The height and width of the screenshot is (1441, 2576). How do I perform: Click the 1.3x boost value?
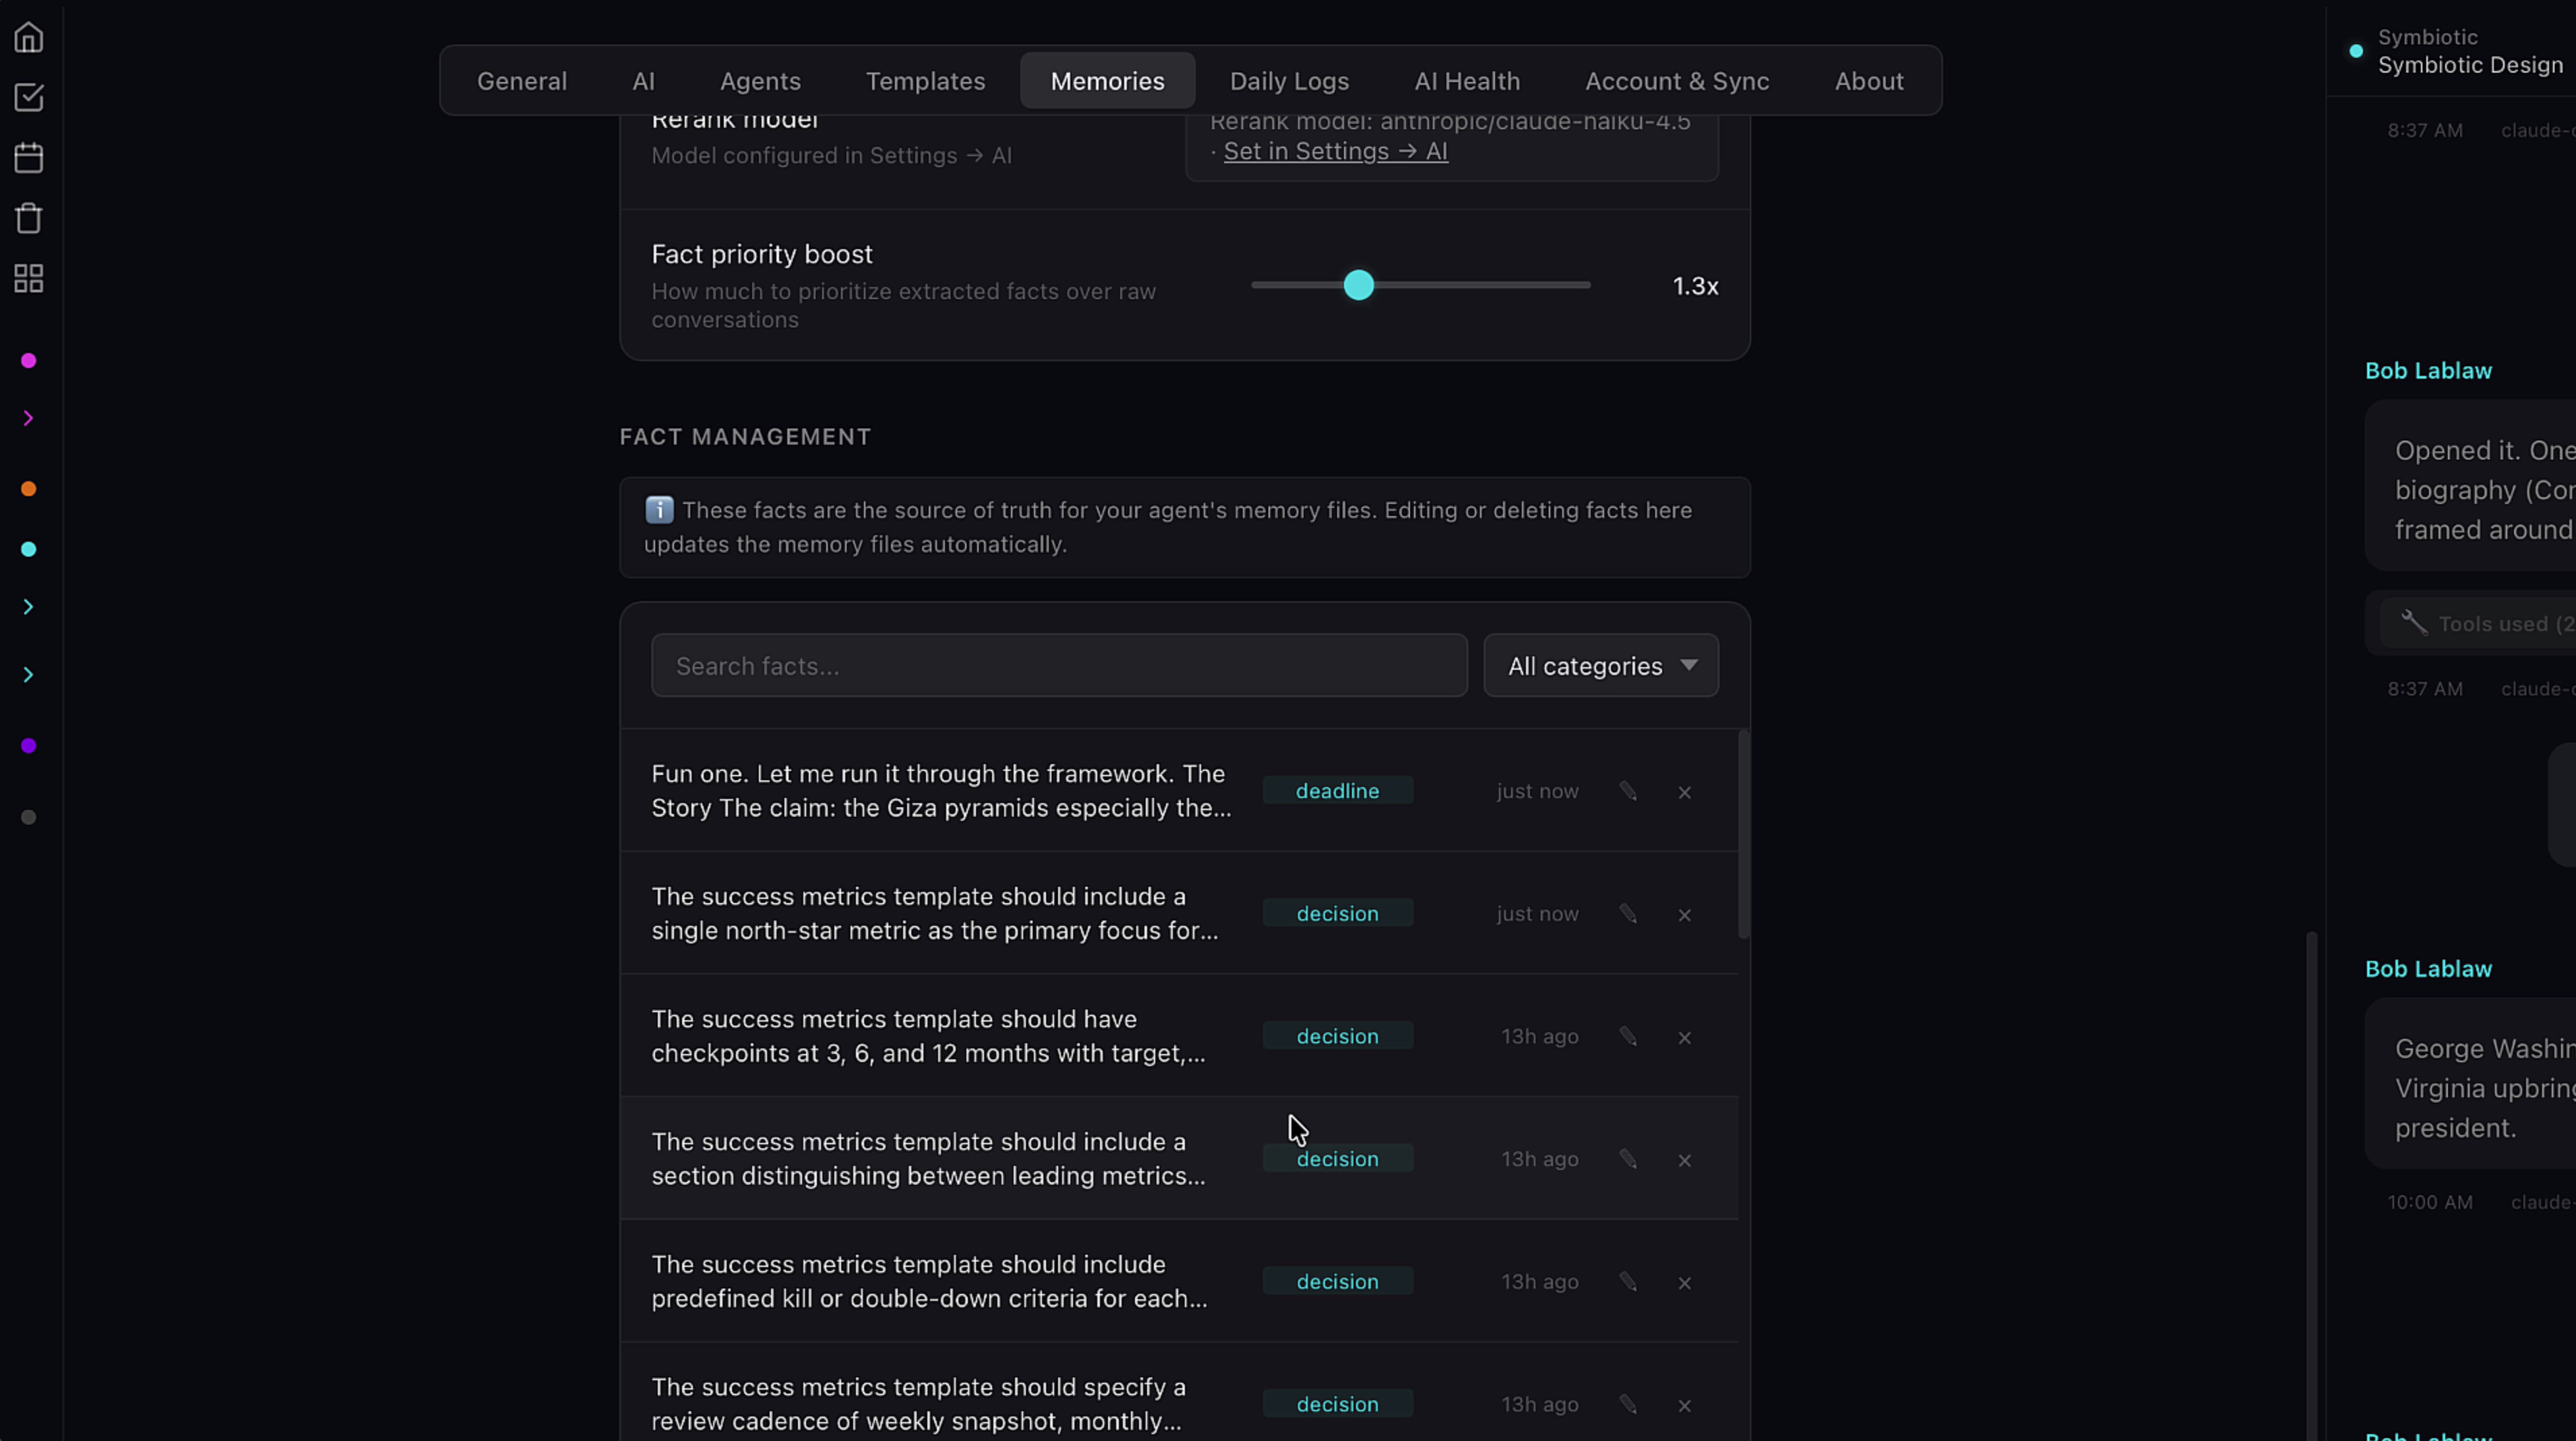click(x=1695, y=286)
